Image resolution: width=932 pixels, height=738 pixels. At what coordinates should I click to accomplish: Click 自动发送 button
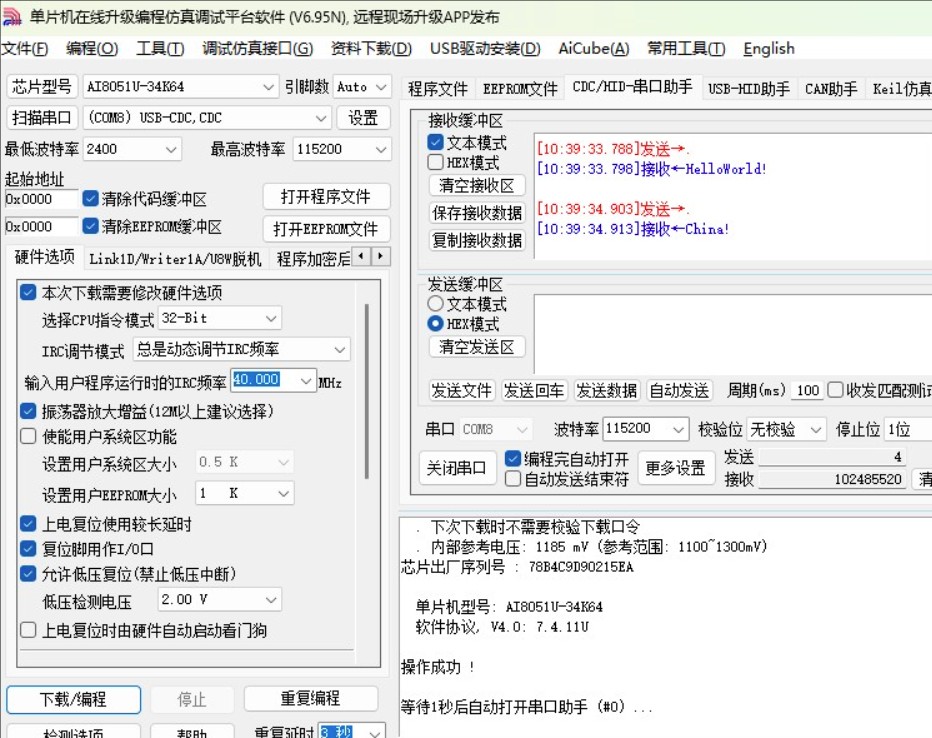coord(679,390)
